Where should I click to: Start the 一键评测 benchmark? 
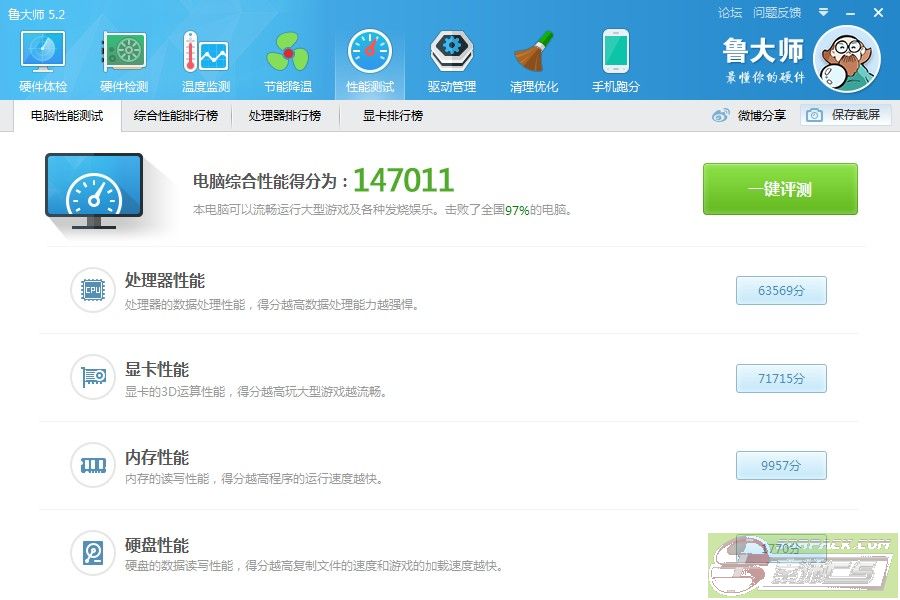(780, 189)
